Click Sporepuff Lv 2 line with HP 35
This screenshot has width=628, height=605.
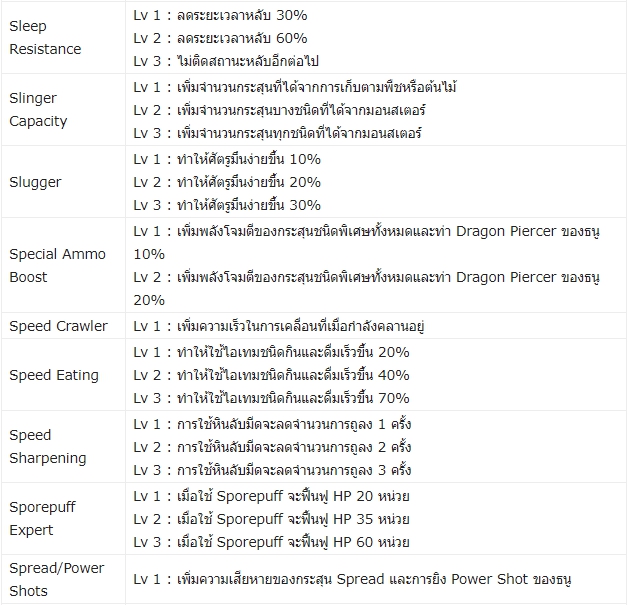coord(271,519)
